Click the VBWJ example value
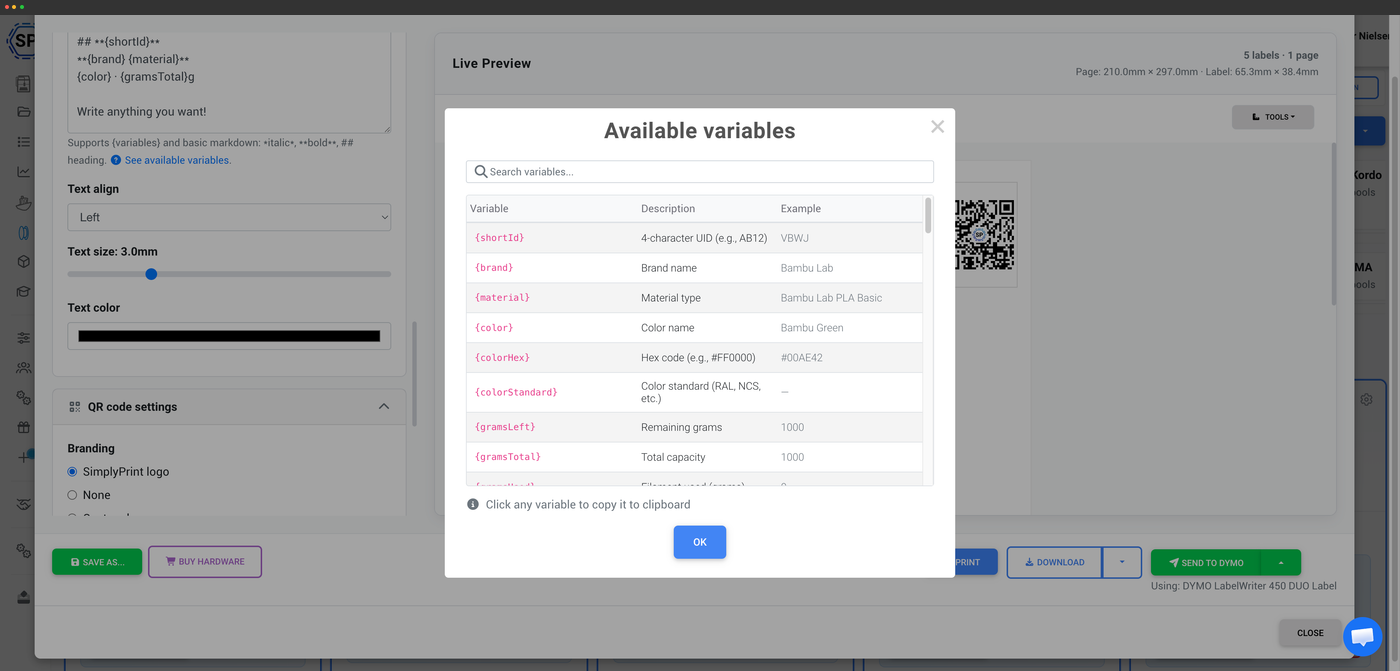Viewport: 1400px width, 671px height. 795,238
